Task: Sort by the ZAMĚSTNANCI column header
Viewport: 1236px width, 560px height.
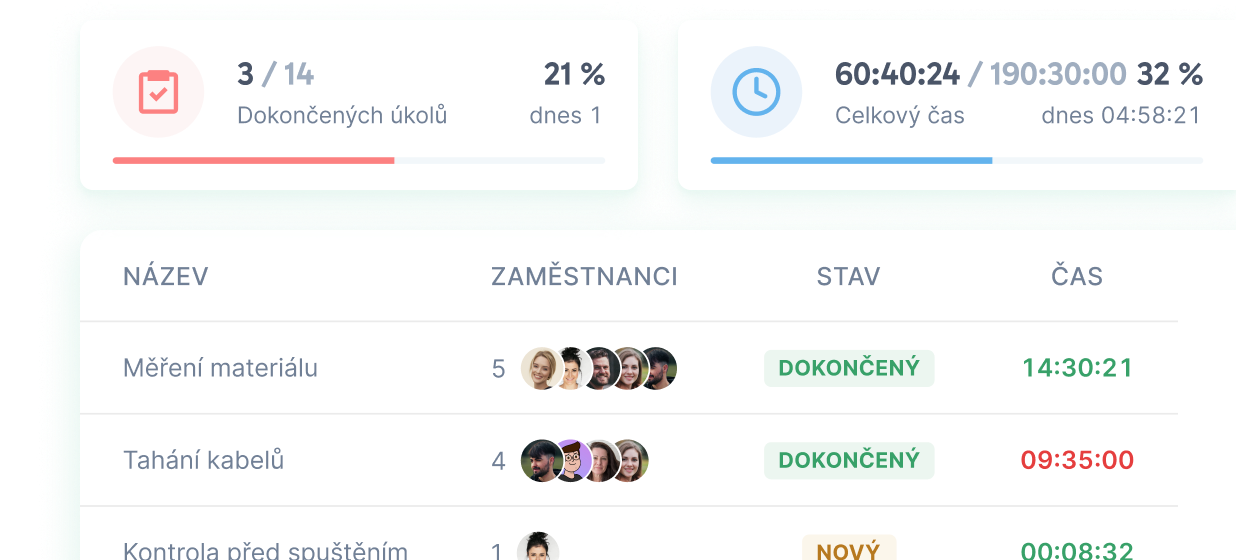Action: coord(584,277)
